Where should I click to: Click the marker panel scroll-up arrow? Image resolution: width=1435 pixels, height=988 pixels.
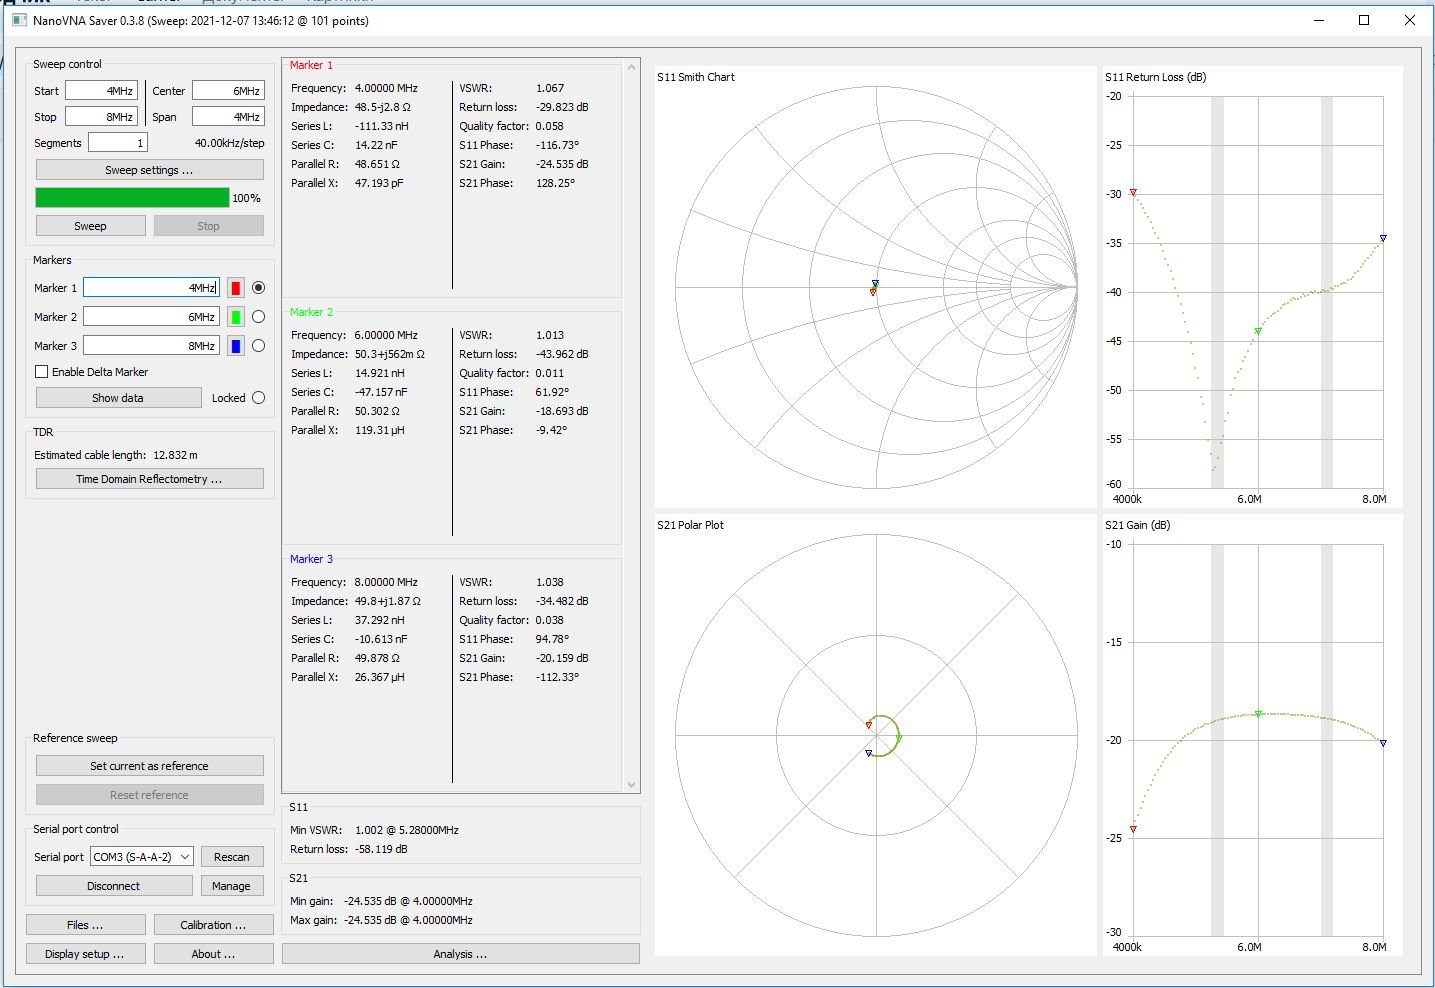click(631, 68)
